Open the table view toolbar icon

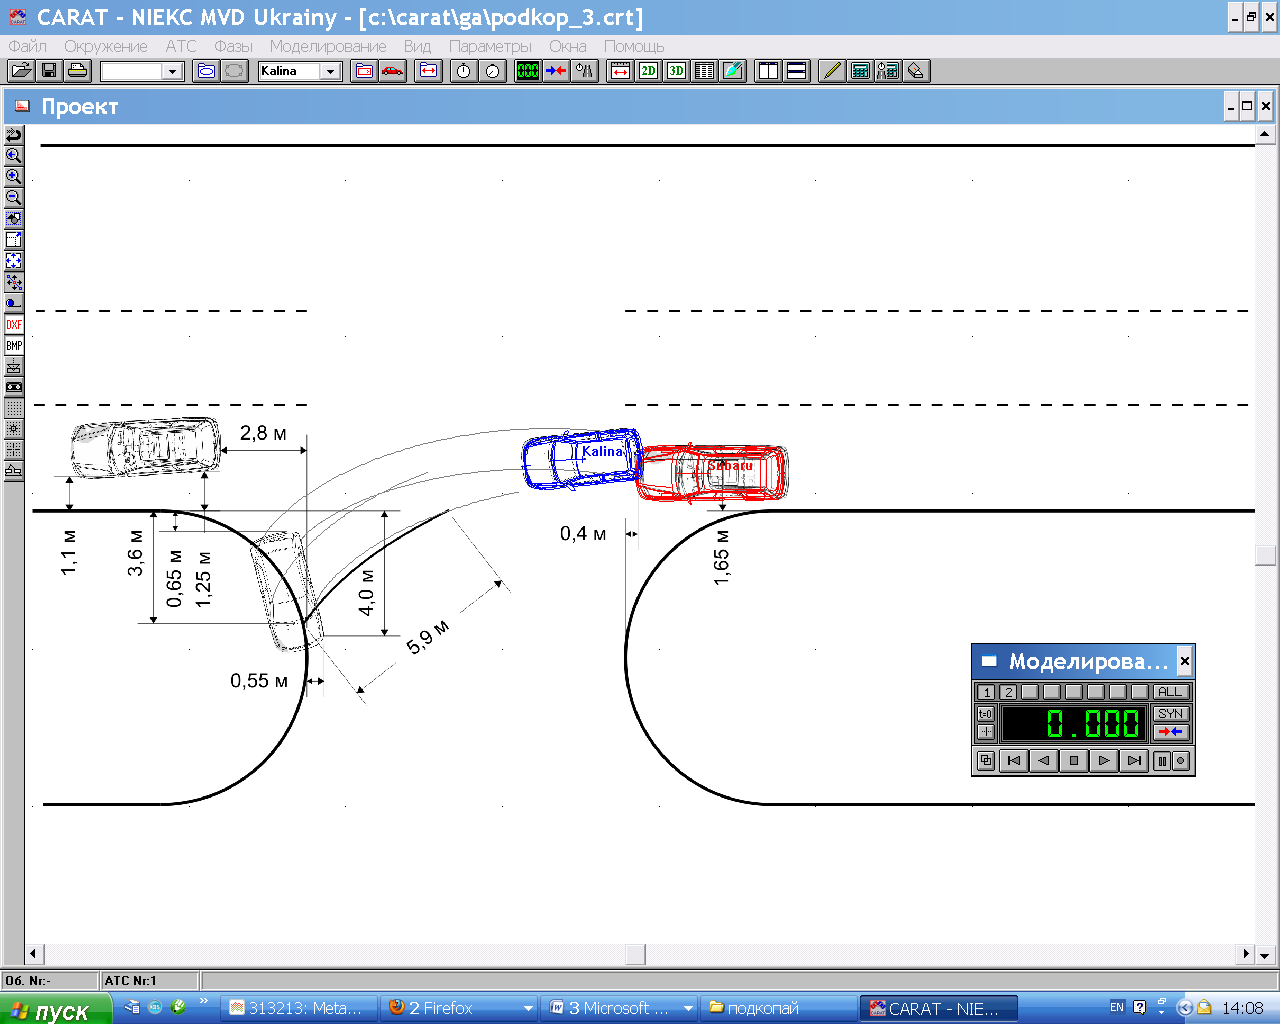pos(705,71)
